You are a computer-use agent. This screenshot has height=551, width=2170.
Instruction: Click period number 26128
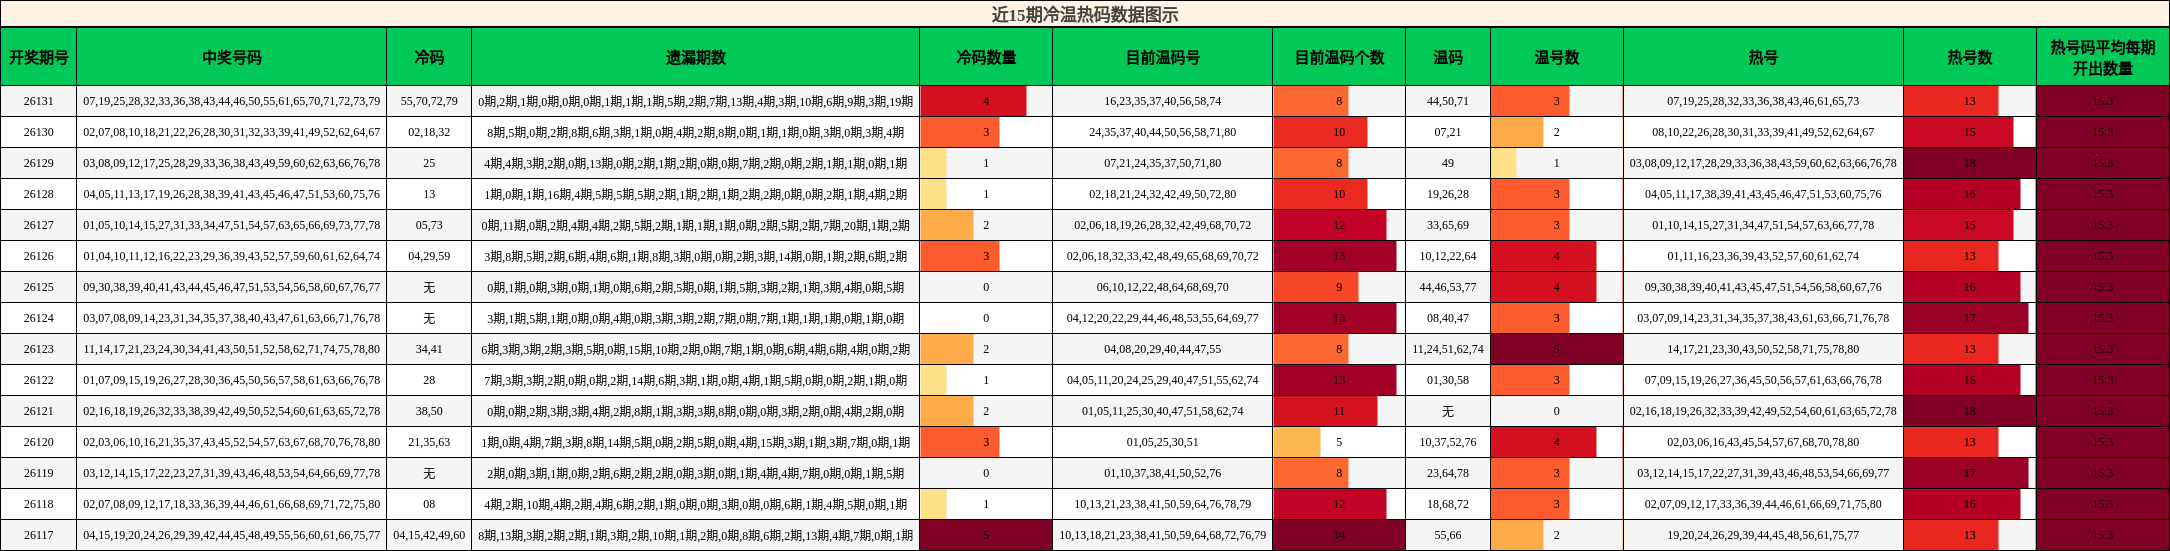click(38, 194)
